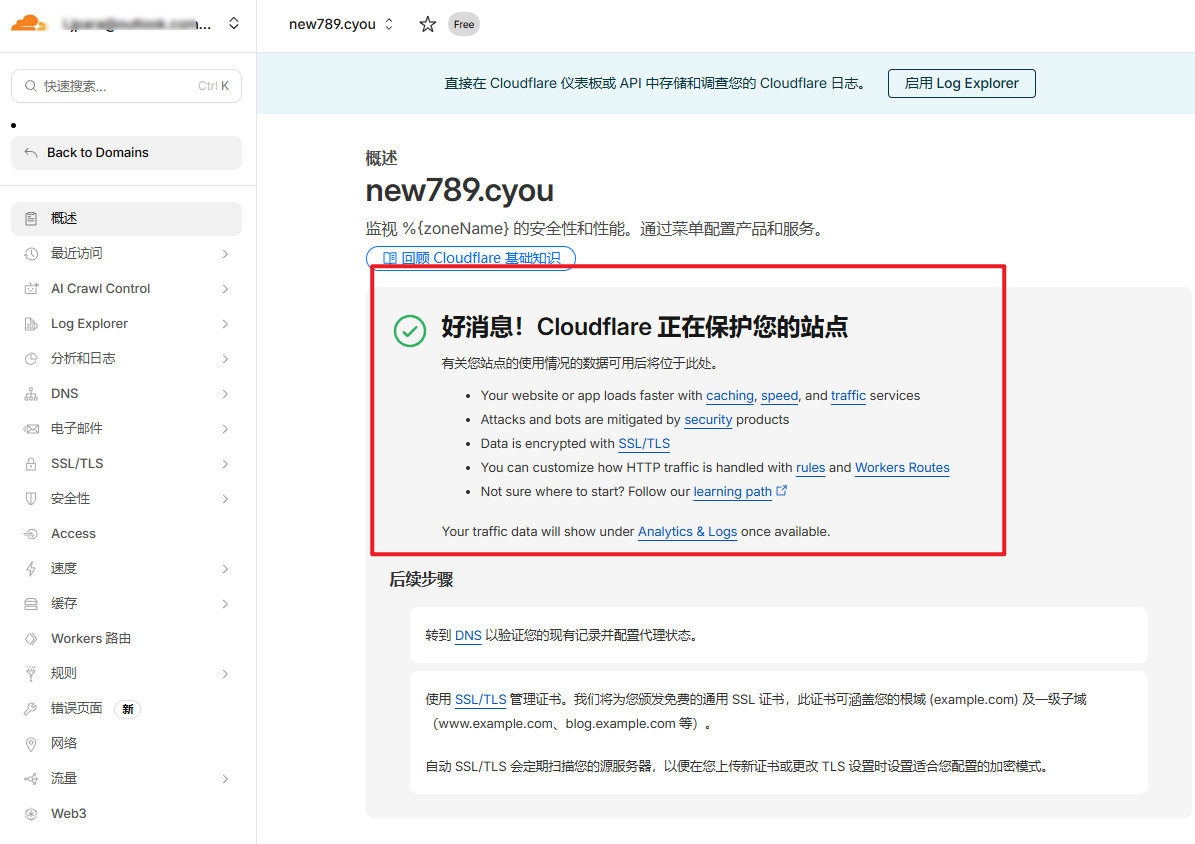Expand the SSL/TLS sidebar chevron

(x=226, y=464)
